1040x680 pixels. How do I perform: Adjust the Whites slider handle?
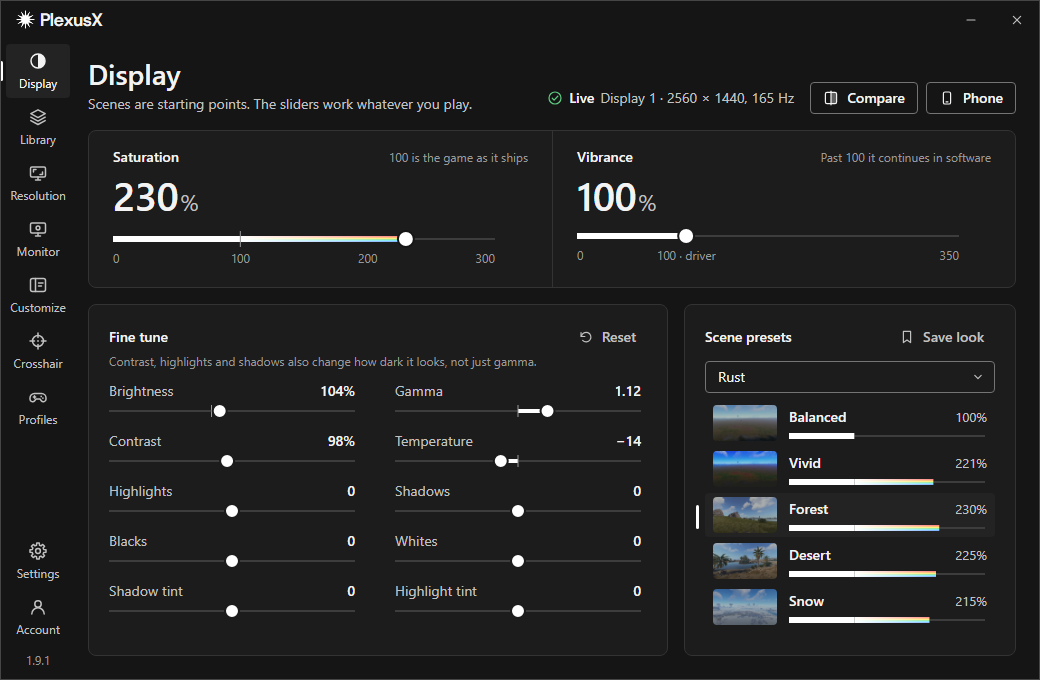(x=518, y=561)
